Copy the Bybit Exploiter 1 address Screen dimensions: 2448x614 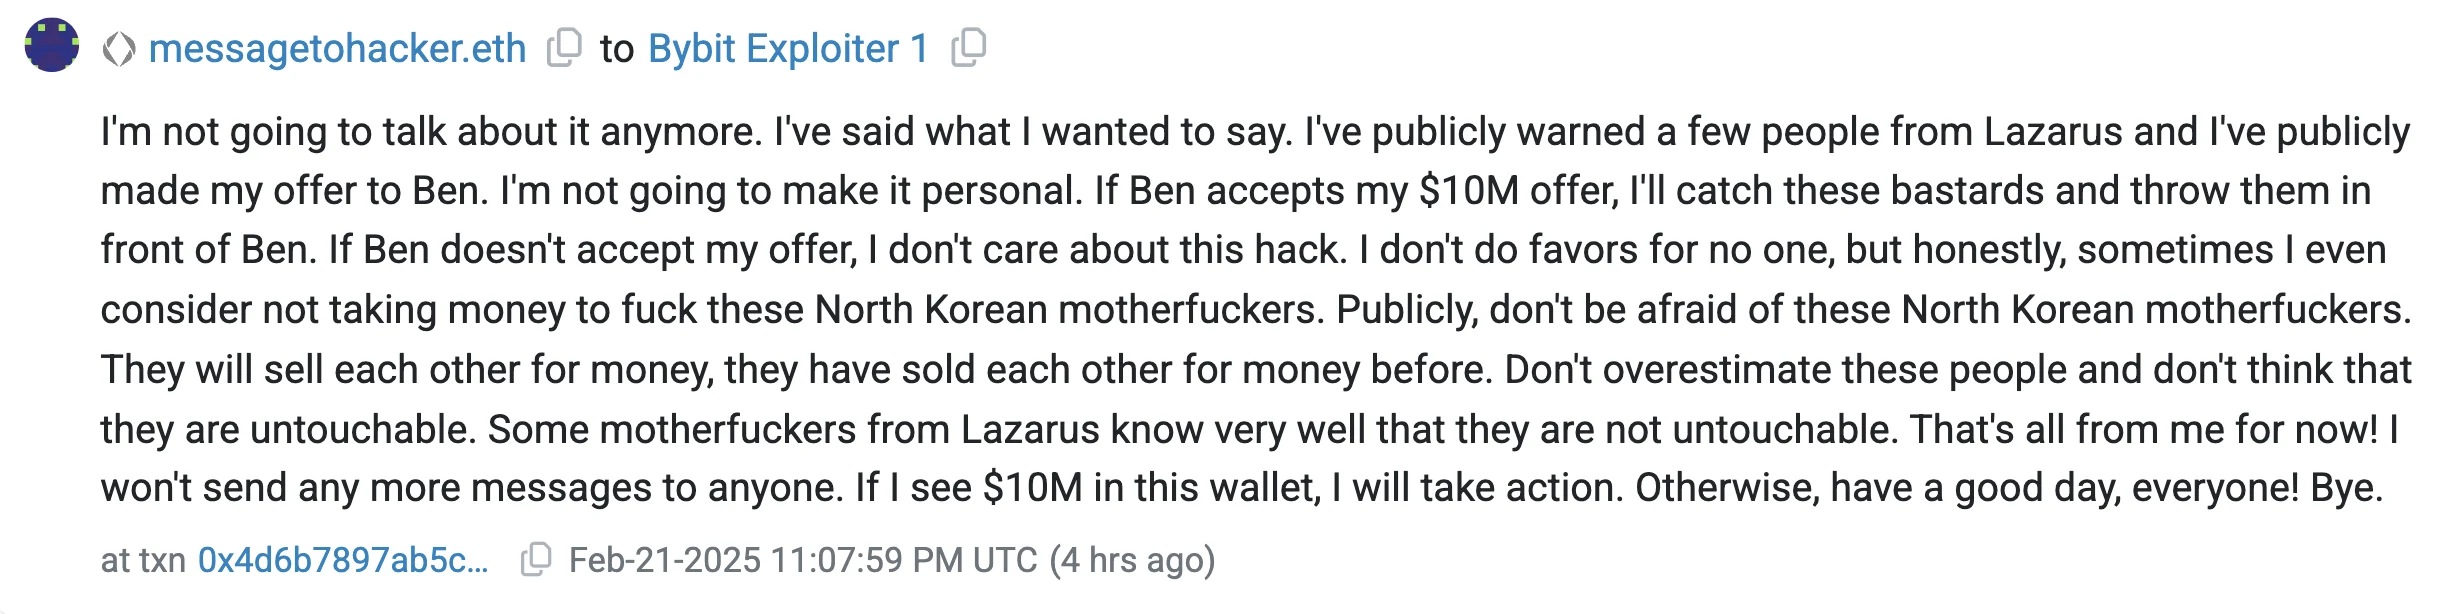click(968, 47)
